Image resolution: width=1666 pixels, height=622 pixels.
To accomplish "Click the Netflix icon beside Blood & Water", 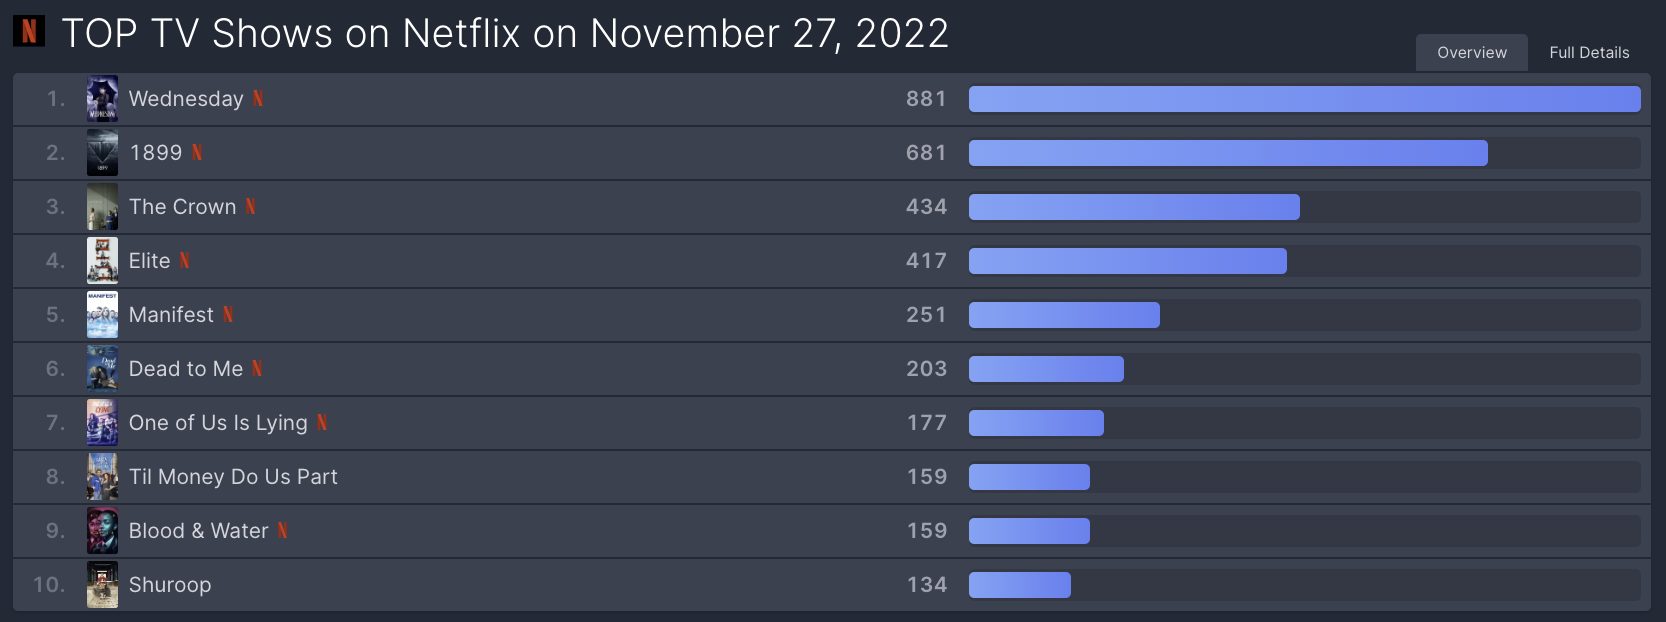I will point(283,530).
